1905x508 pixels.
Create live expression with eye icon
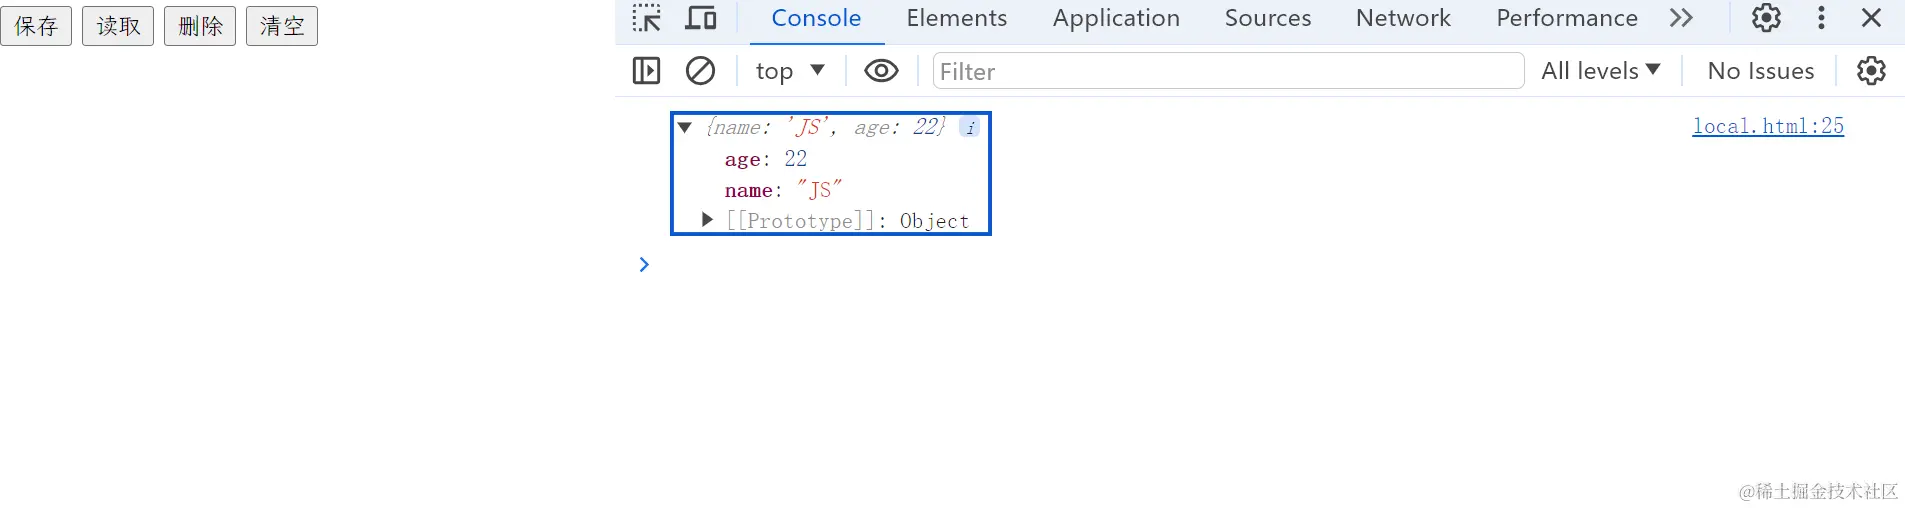[x=881, y=71]
